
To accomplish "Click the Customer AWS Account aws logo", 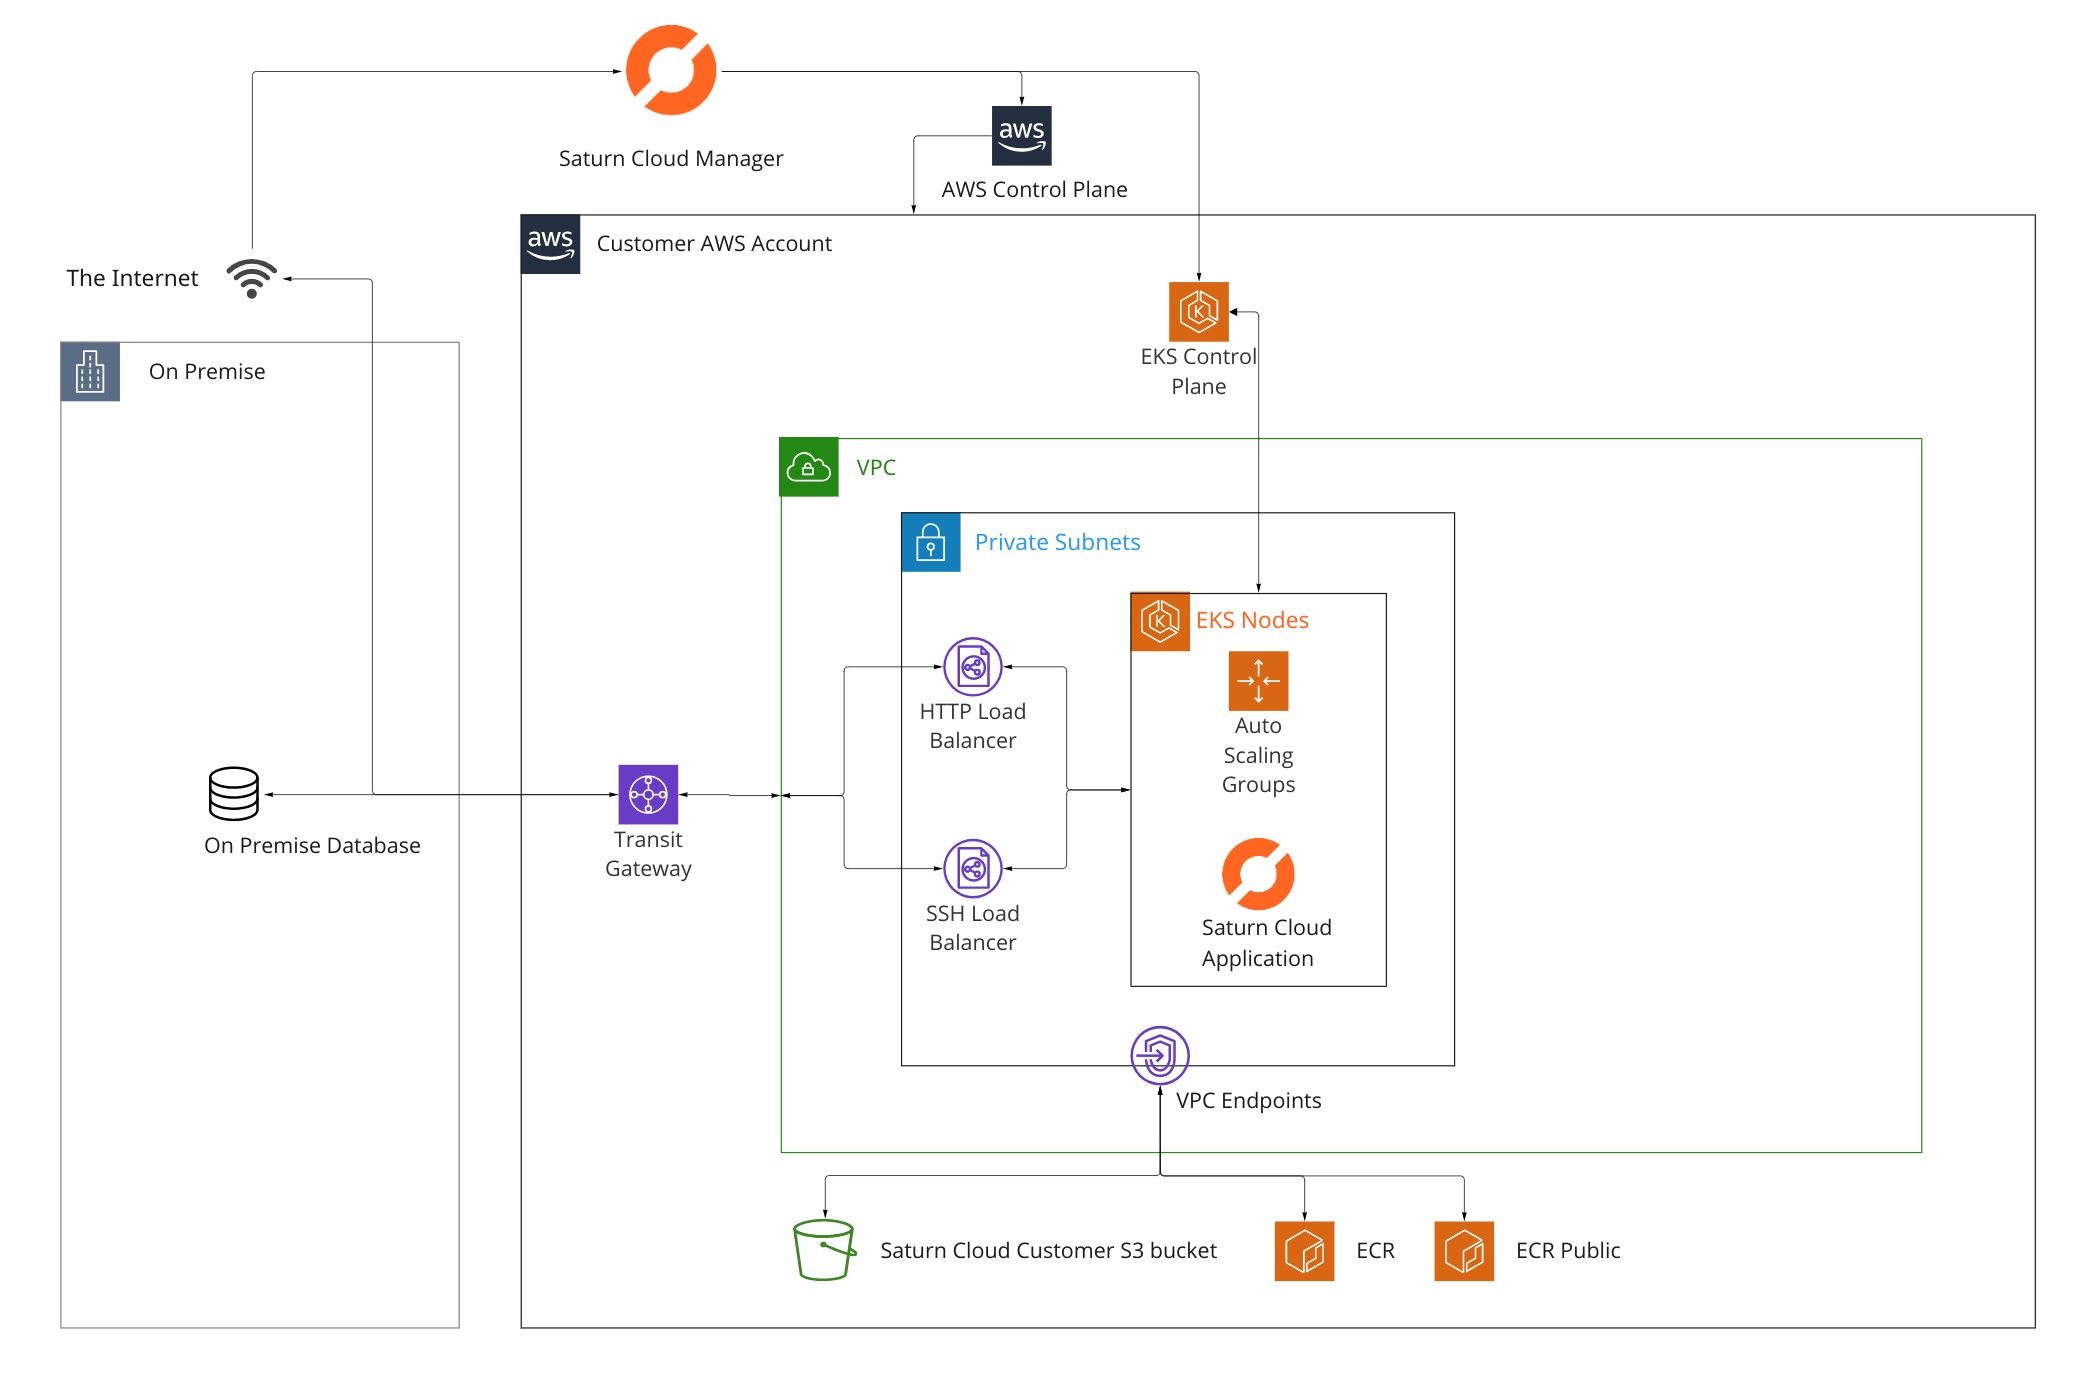I will pos(550,243).
